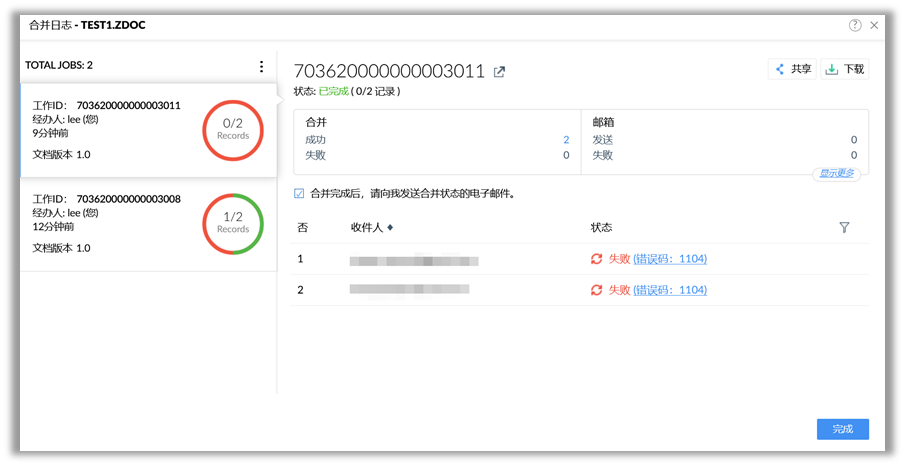Click the retry icon for record 2
Viewport: 905px width, 466px height.
click(597, 290)
